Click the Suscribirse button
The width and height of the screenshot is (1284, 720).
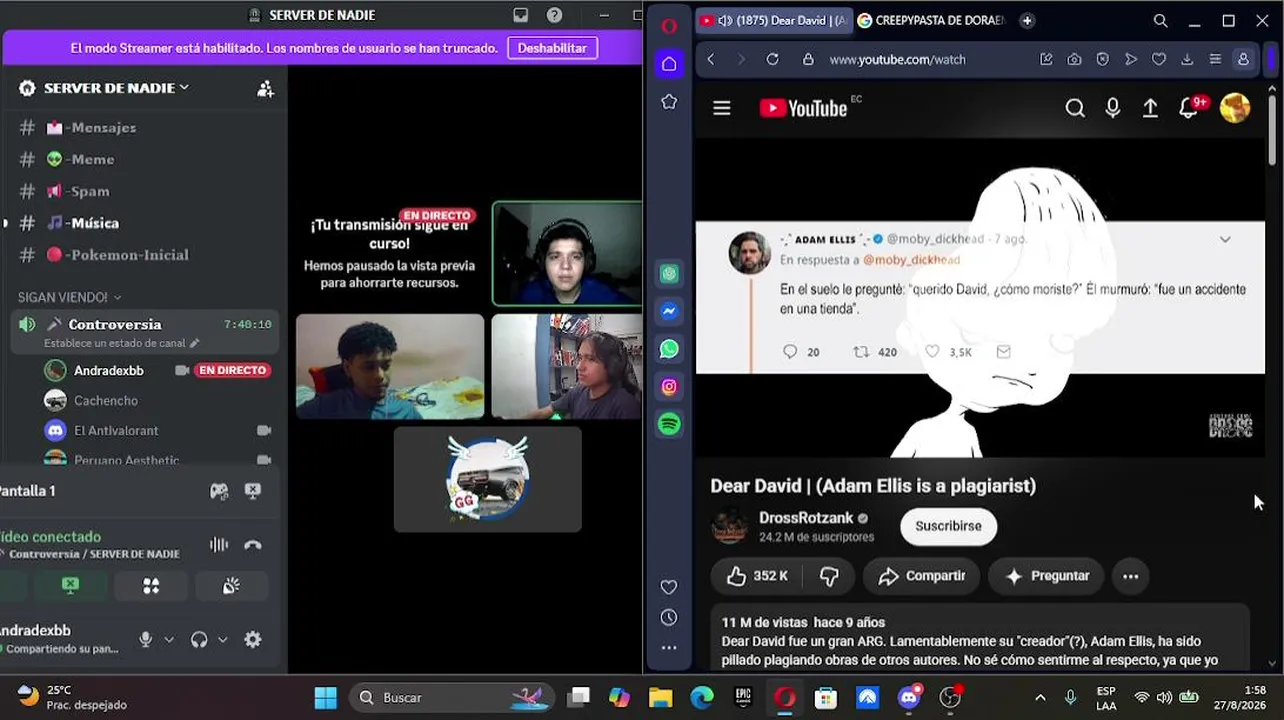point(948,526)
